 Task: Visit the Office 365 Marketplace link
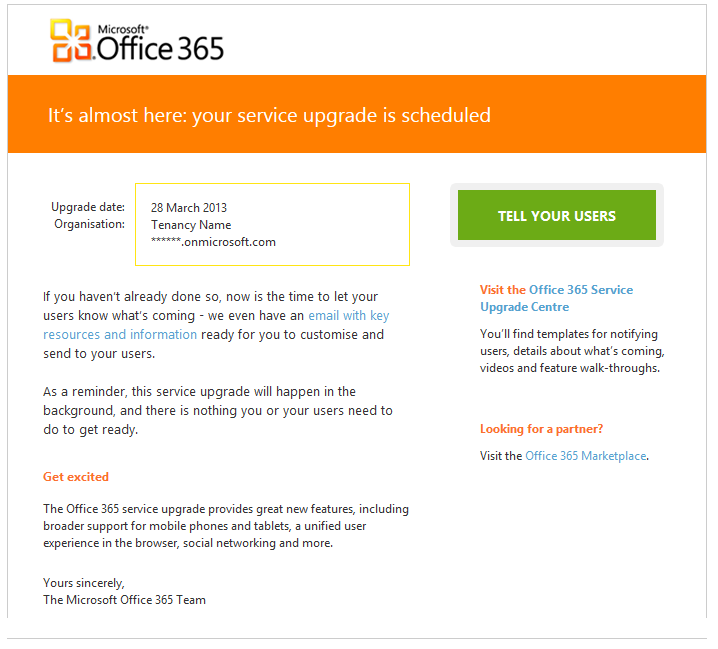586,456
